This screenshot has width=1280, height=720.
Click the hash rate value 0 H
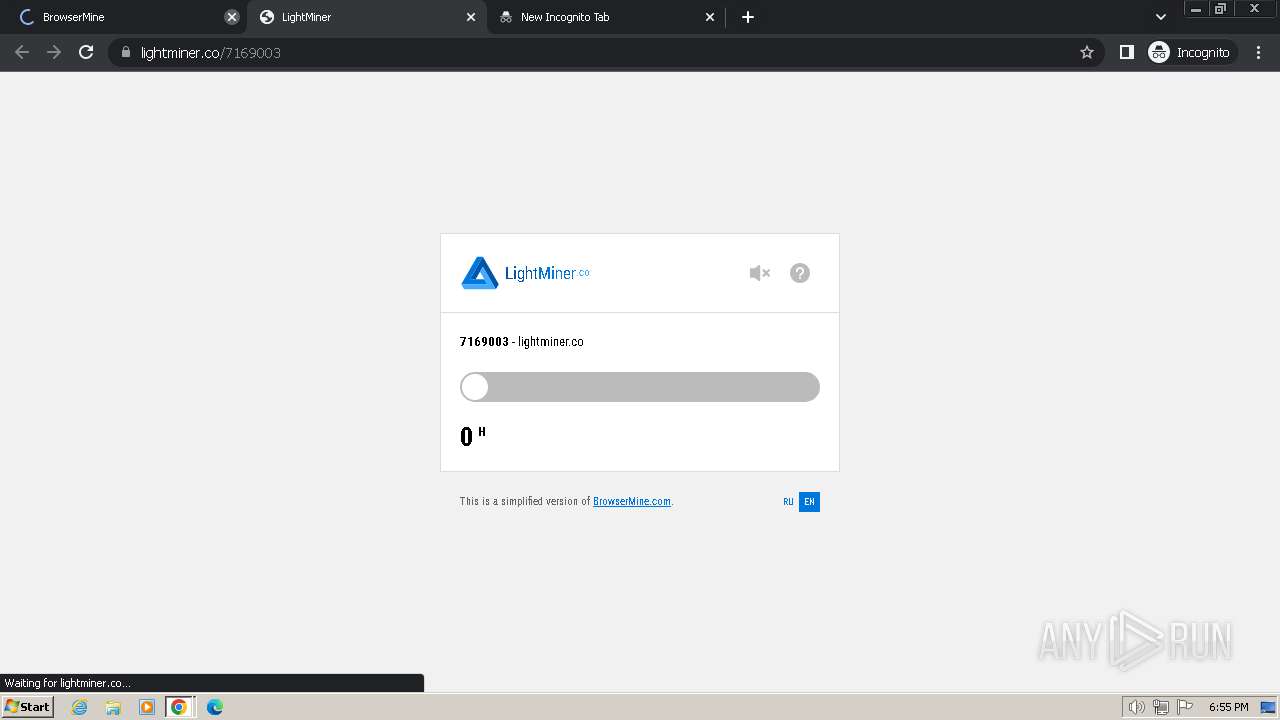pos(473,436)
